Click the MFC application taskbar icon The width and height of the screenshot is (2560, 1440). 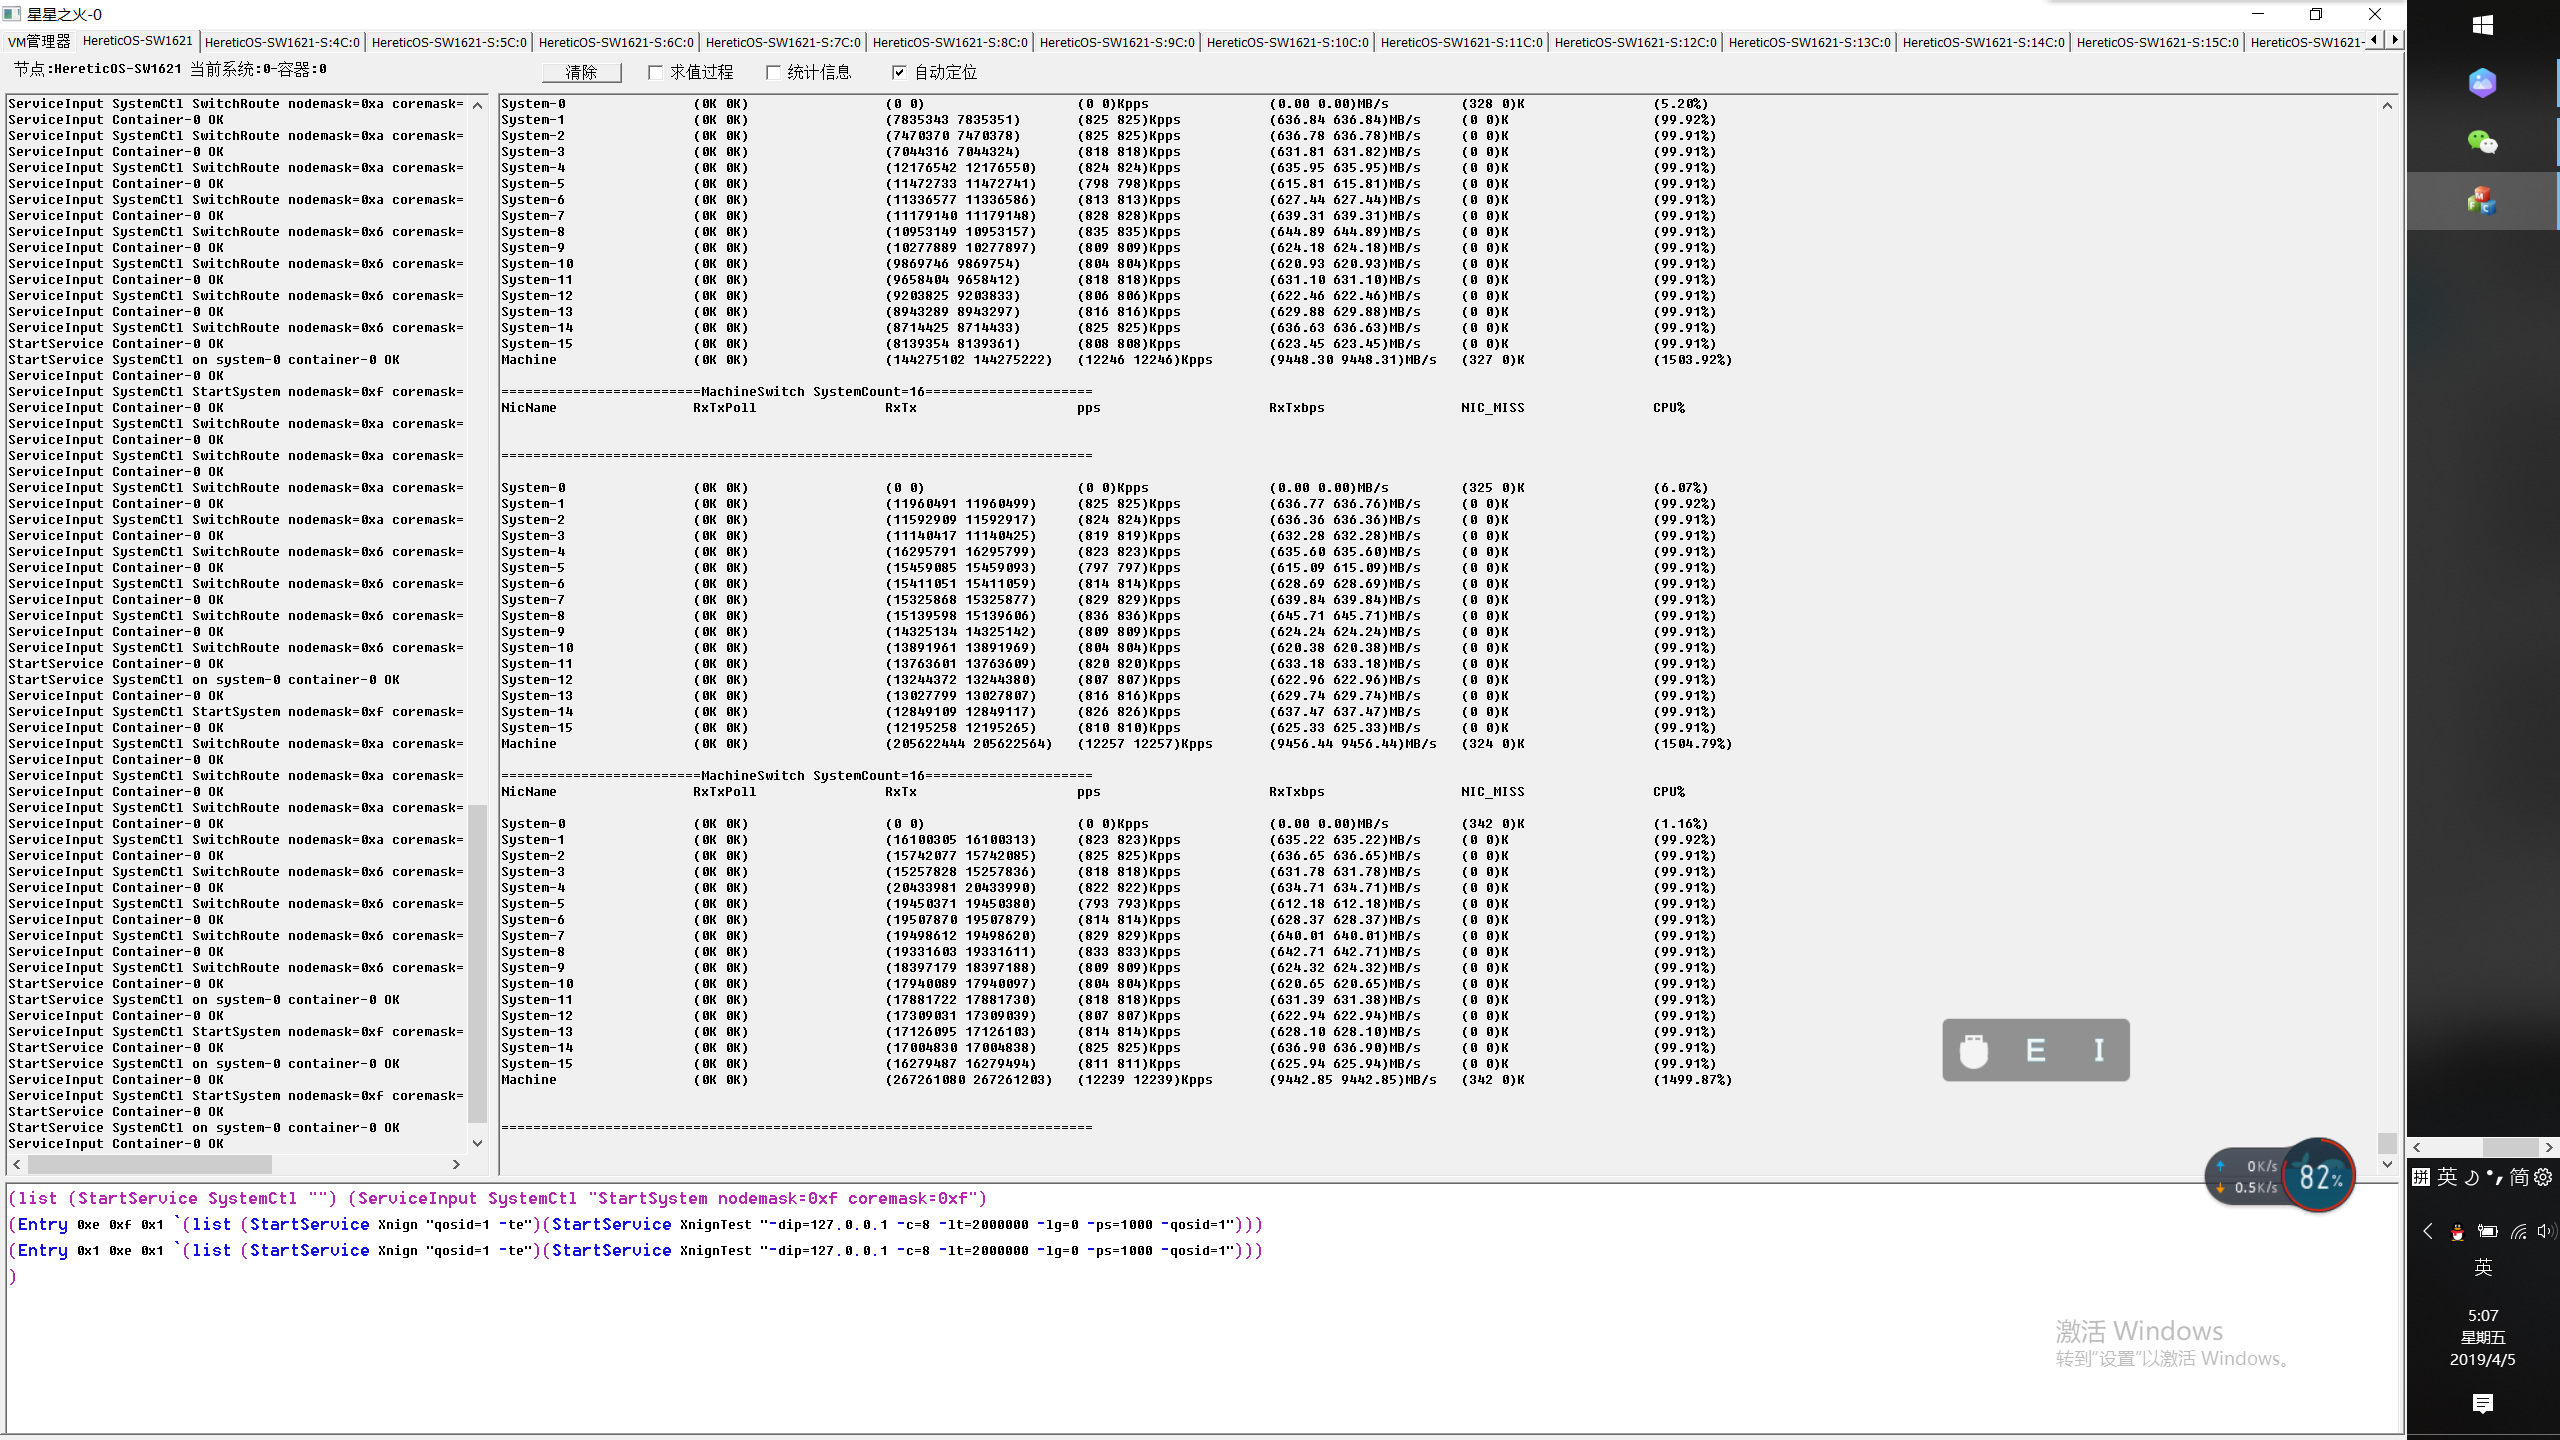click(2482, 201)
